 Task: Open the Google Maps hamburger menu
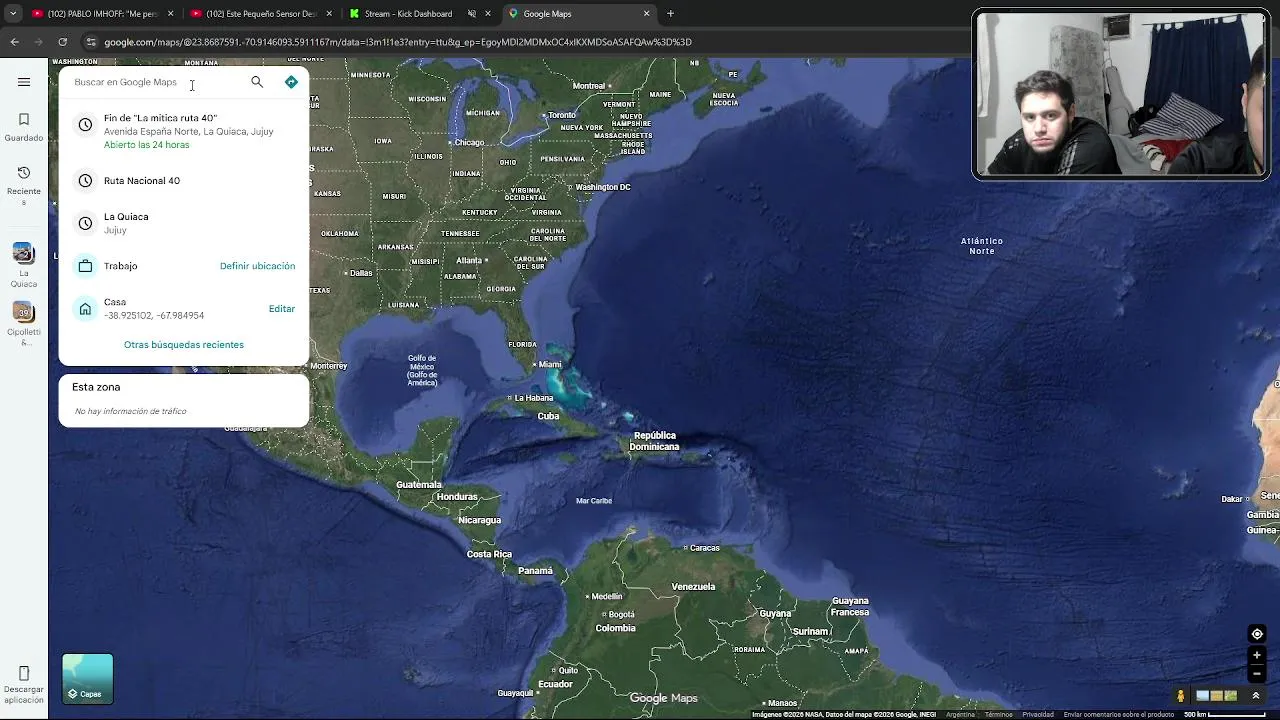coord(24,82)
